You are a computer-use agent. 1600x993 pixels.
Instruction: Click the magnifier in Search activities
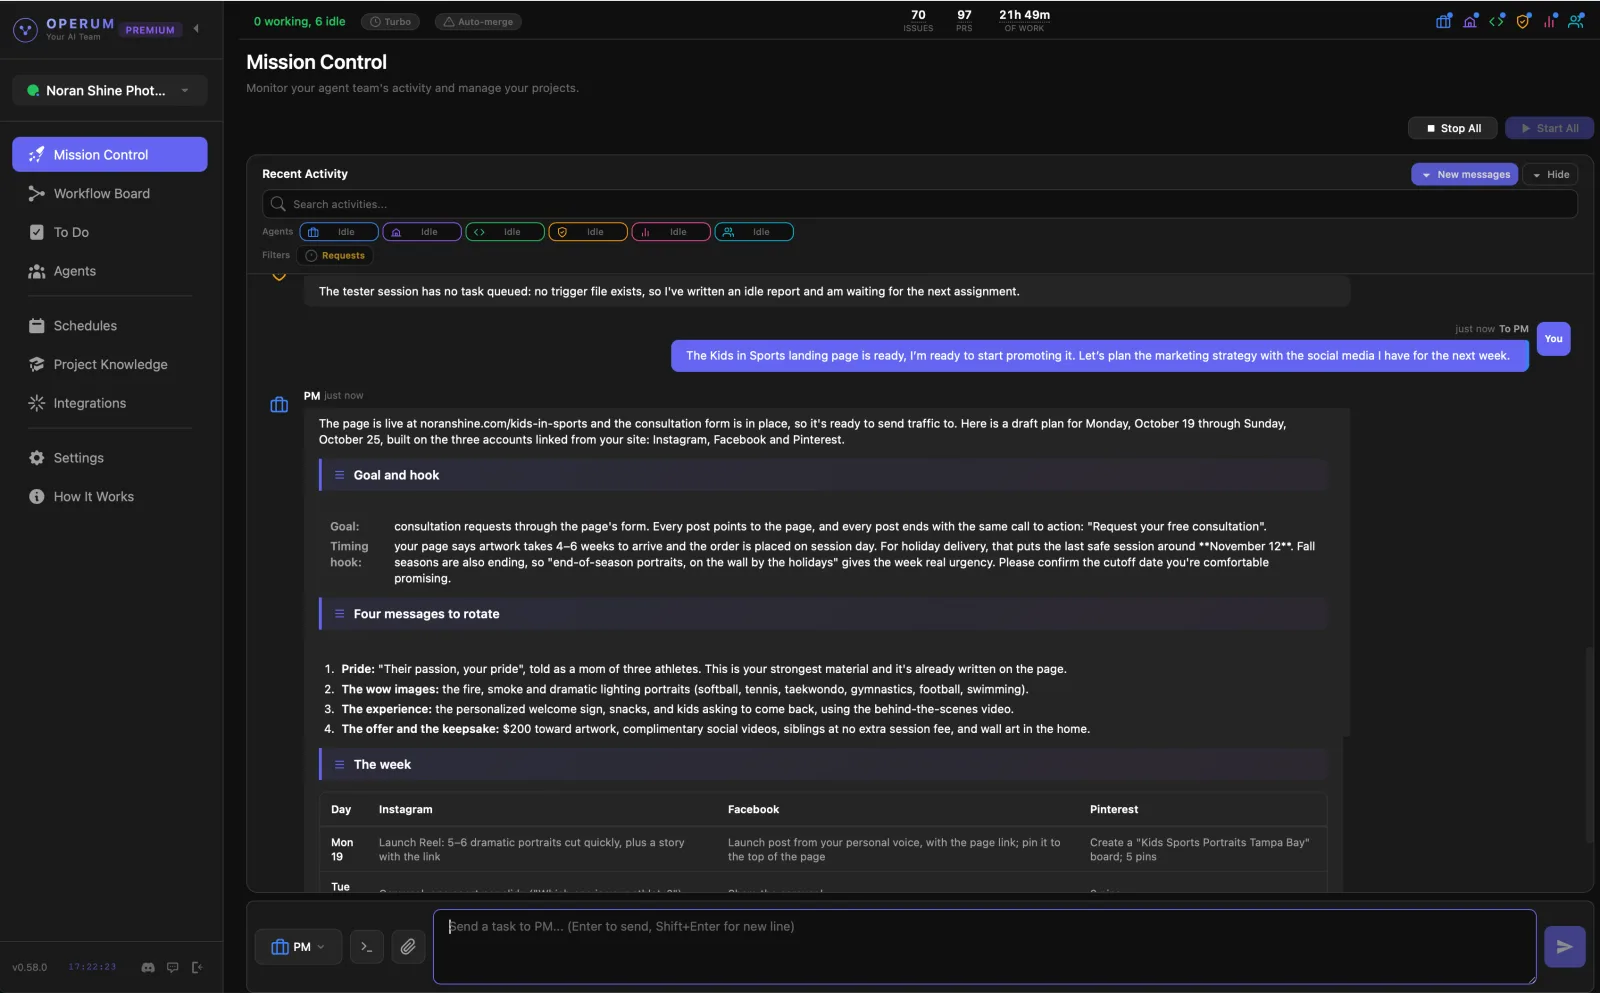click(278, 204)
